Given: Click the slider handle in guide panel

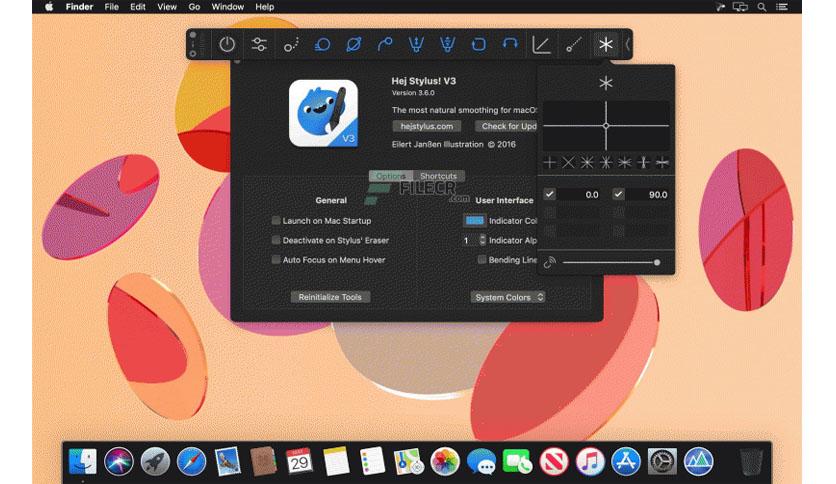Looking at the screenshot, I should tap(657, 262).
